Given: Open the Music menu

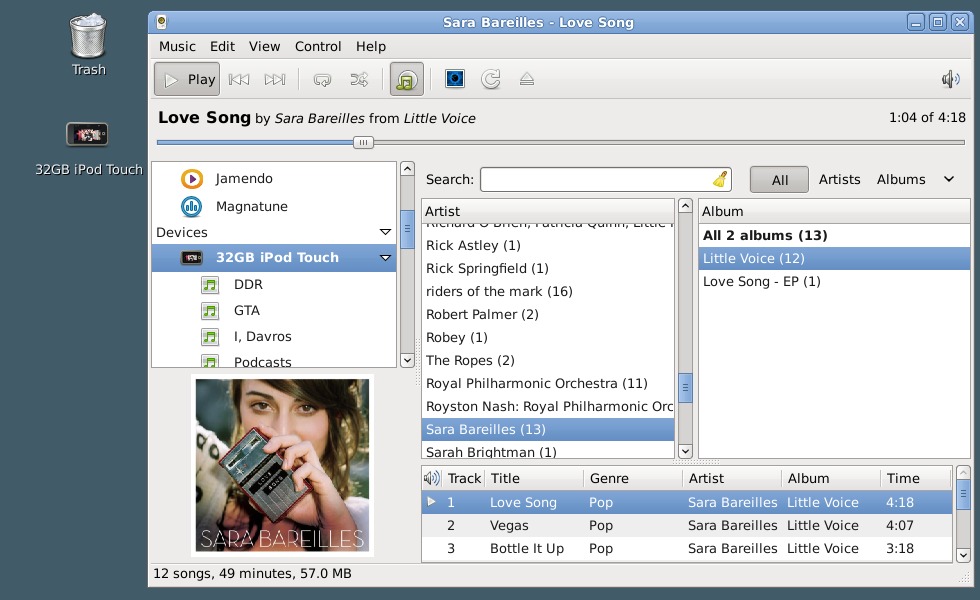Looking at the screenshot, I should (176, 46).
